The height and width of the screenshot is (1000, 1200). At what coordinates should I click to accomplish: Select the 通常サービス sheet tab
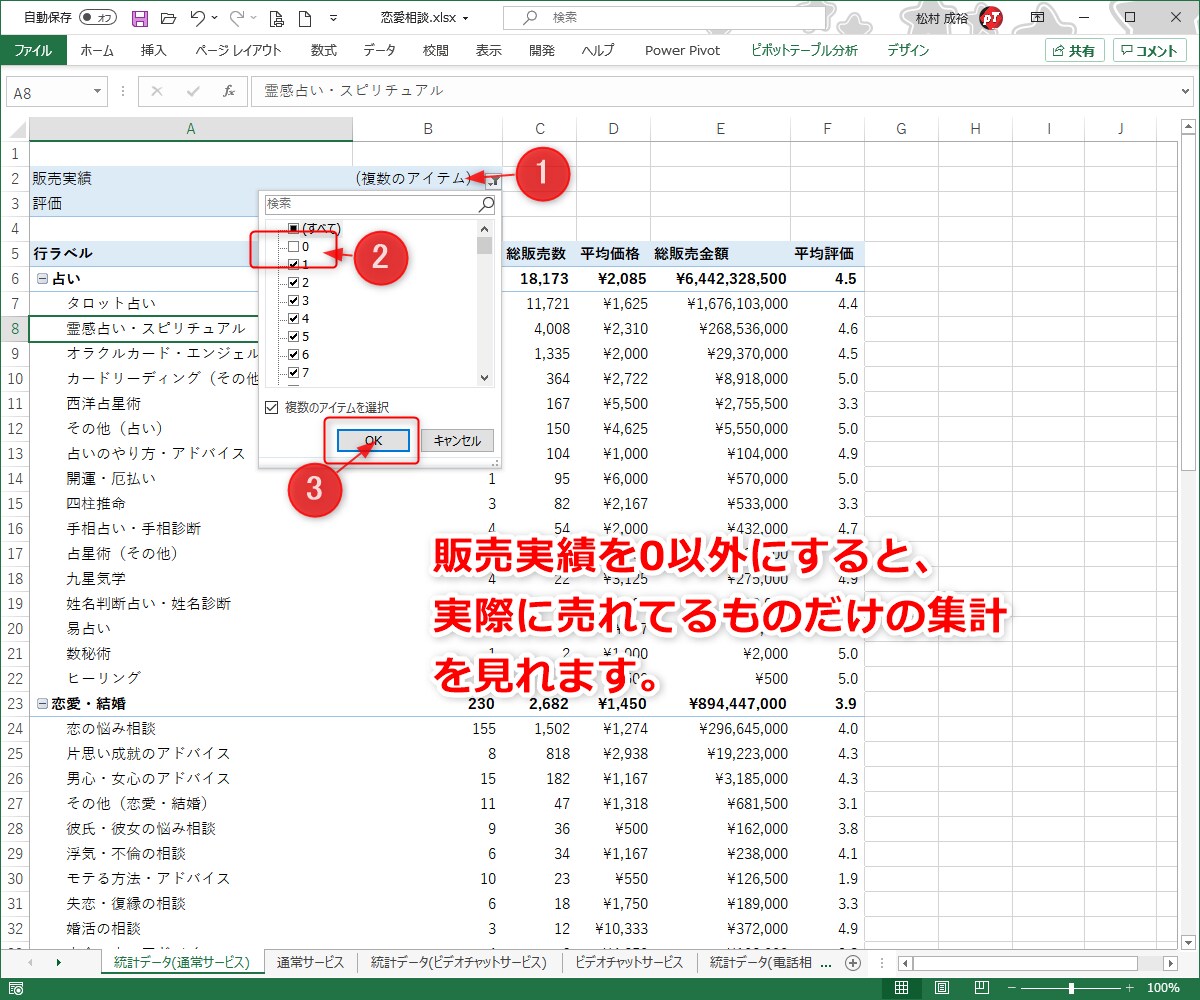[310, 962]
